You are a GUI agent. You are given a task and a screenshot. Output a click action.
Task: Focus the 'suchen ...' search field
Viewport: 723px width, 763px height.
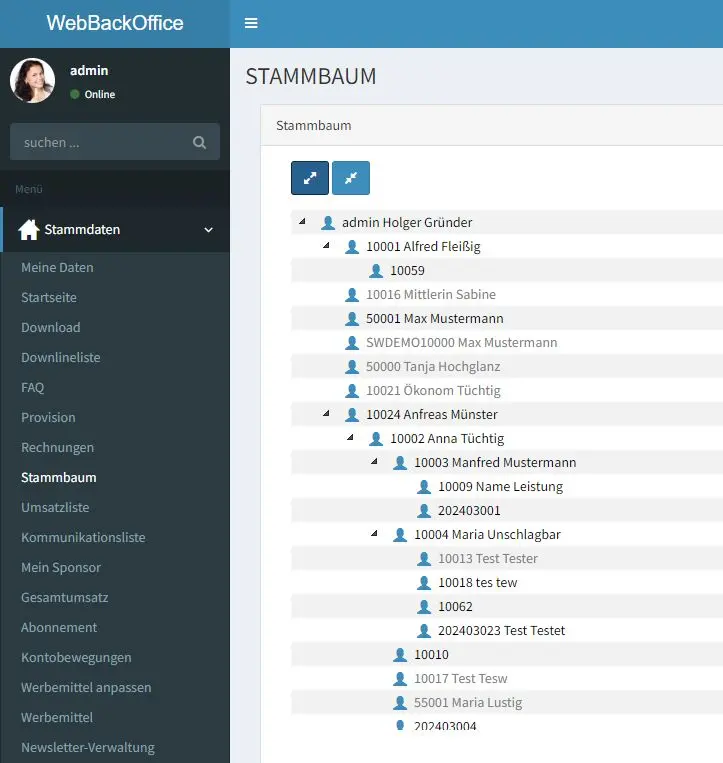(x=115, y=142)
